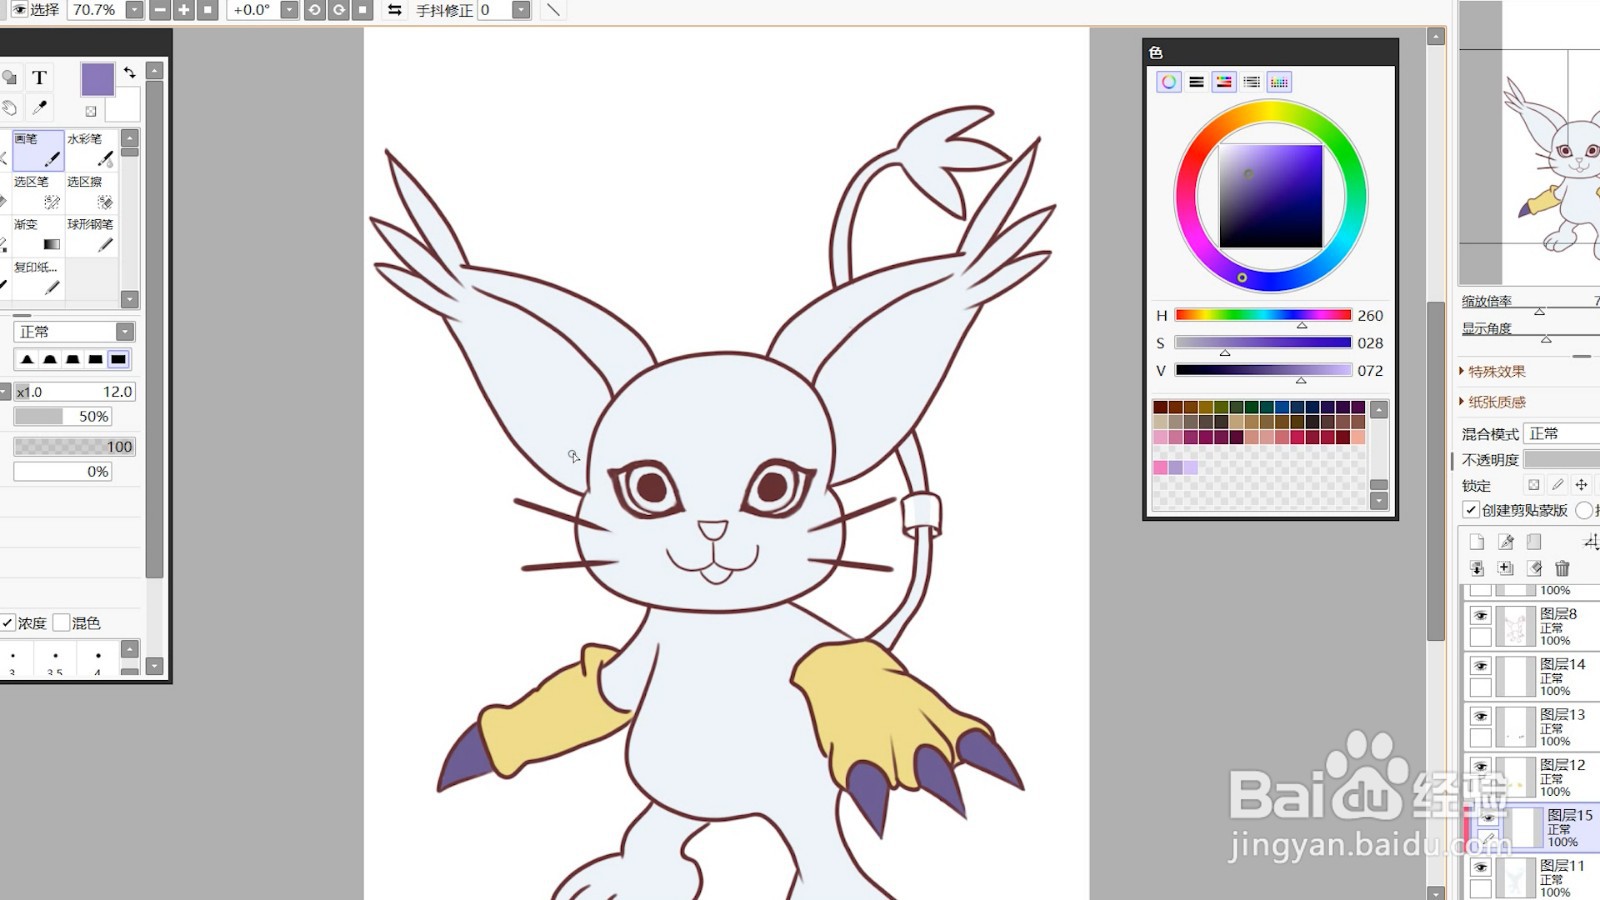Select the 渐变 gradient tool
This screenshot has width=1600, height=900.
[38, 236]
